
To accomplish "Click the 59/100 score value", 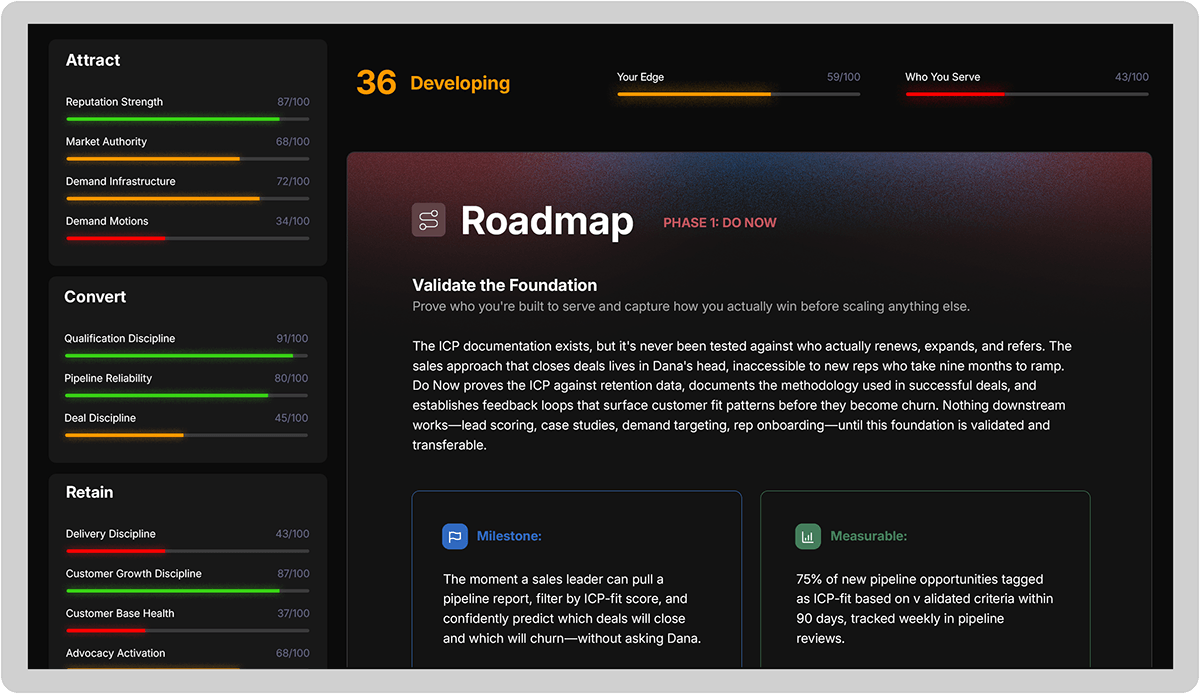I will (x=843, y=77).
